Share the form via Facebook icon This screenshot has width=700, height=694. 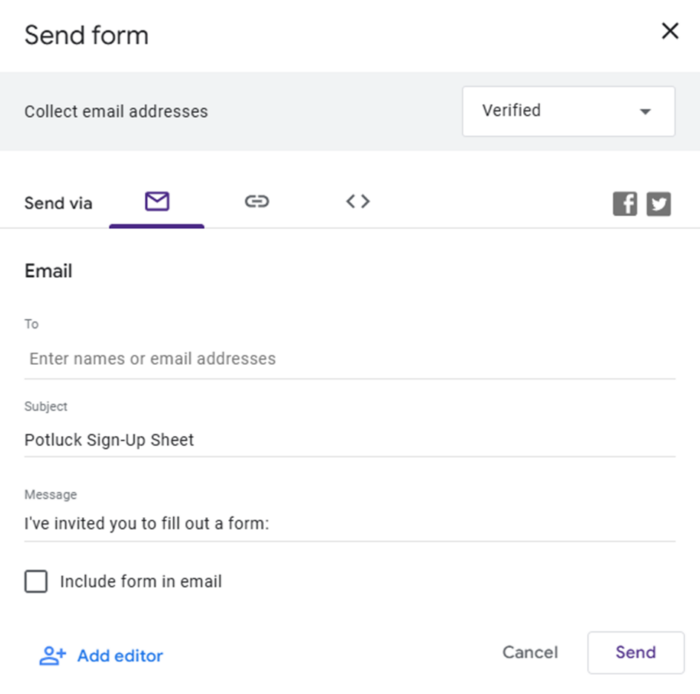tap(625, 204)
